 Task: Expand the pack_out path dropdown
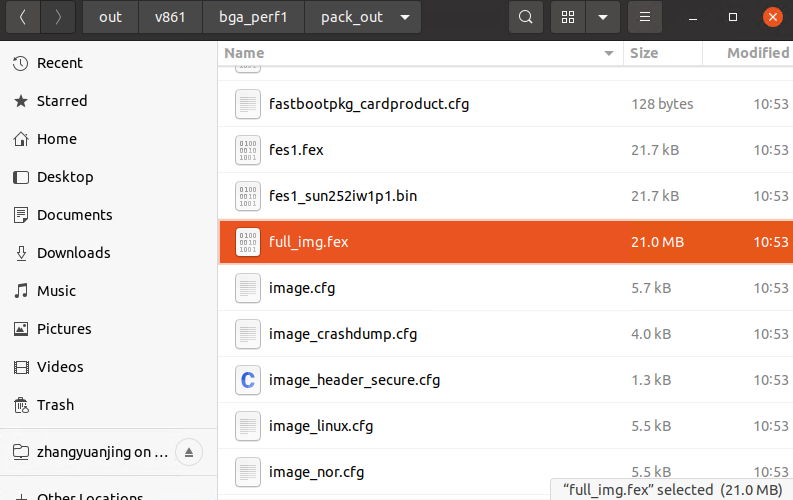point(403,18)
